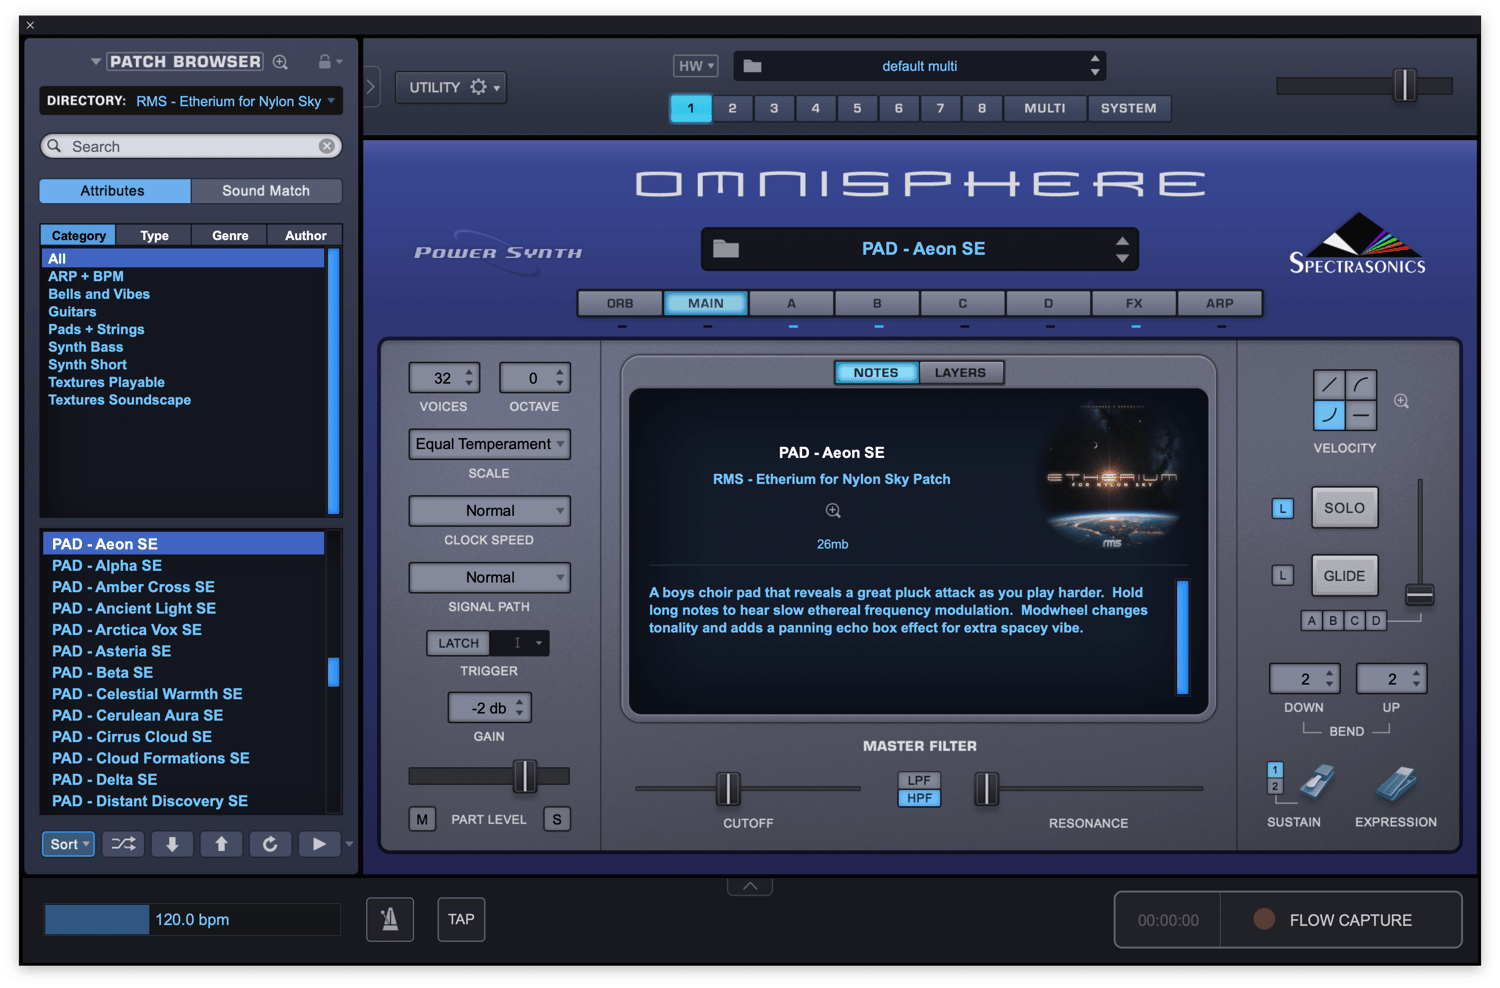Toggle the L button next to GLIDE

pyautogui.click(x=1283, y=575)
